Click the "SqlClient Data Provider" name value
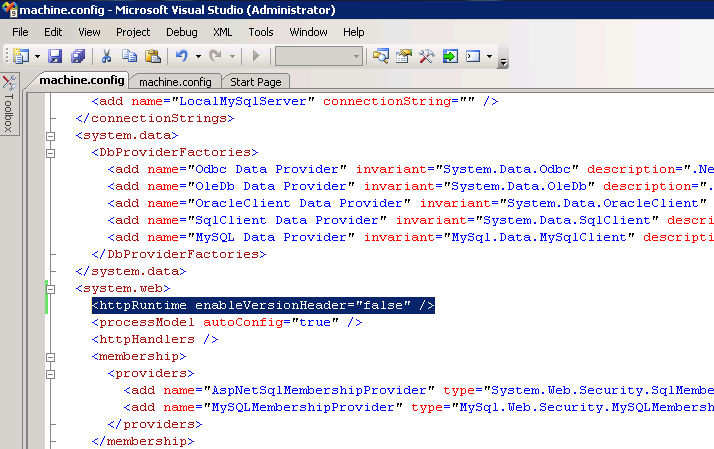Screen dimensions: 714x449 click(287, 220)
